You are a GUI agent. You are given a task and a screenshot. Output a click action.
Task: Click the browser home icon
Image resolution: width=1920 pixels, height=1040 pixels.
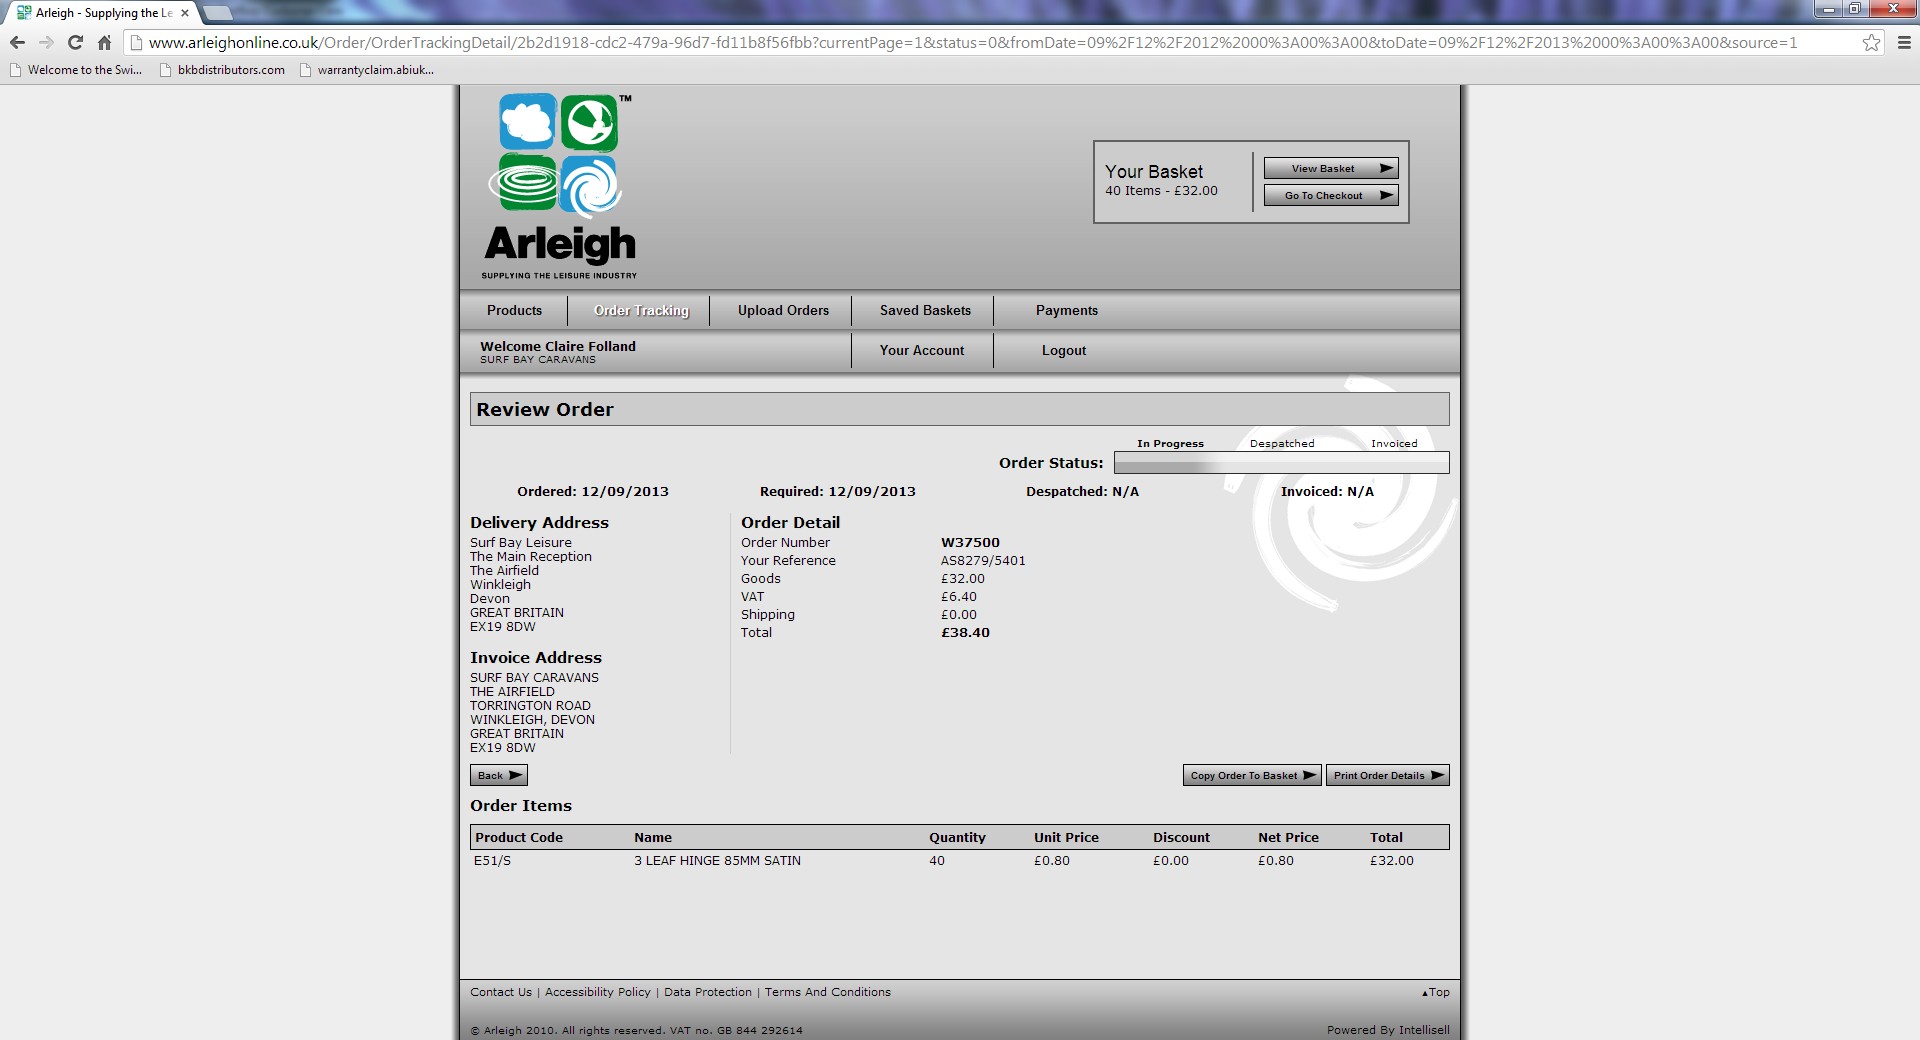(x=104, y=43)
